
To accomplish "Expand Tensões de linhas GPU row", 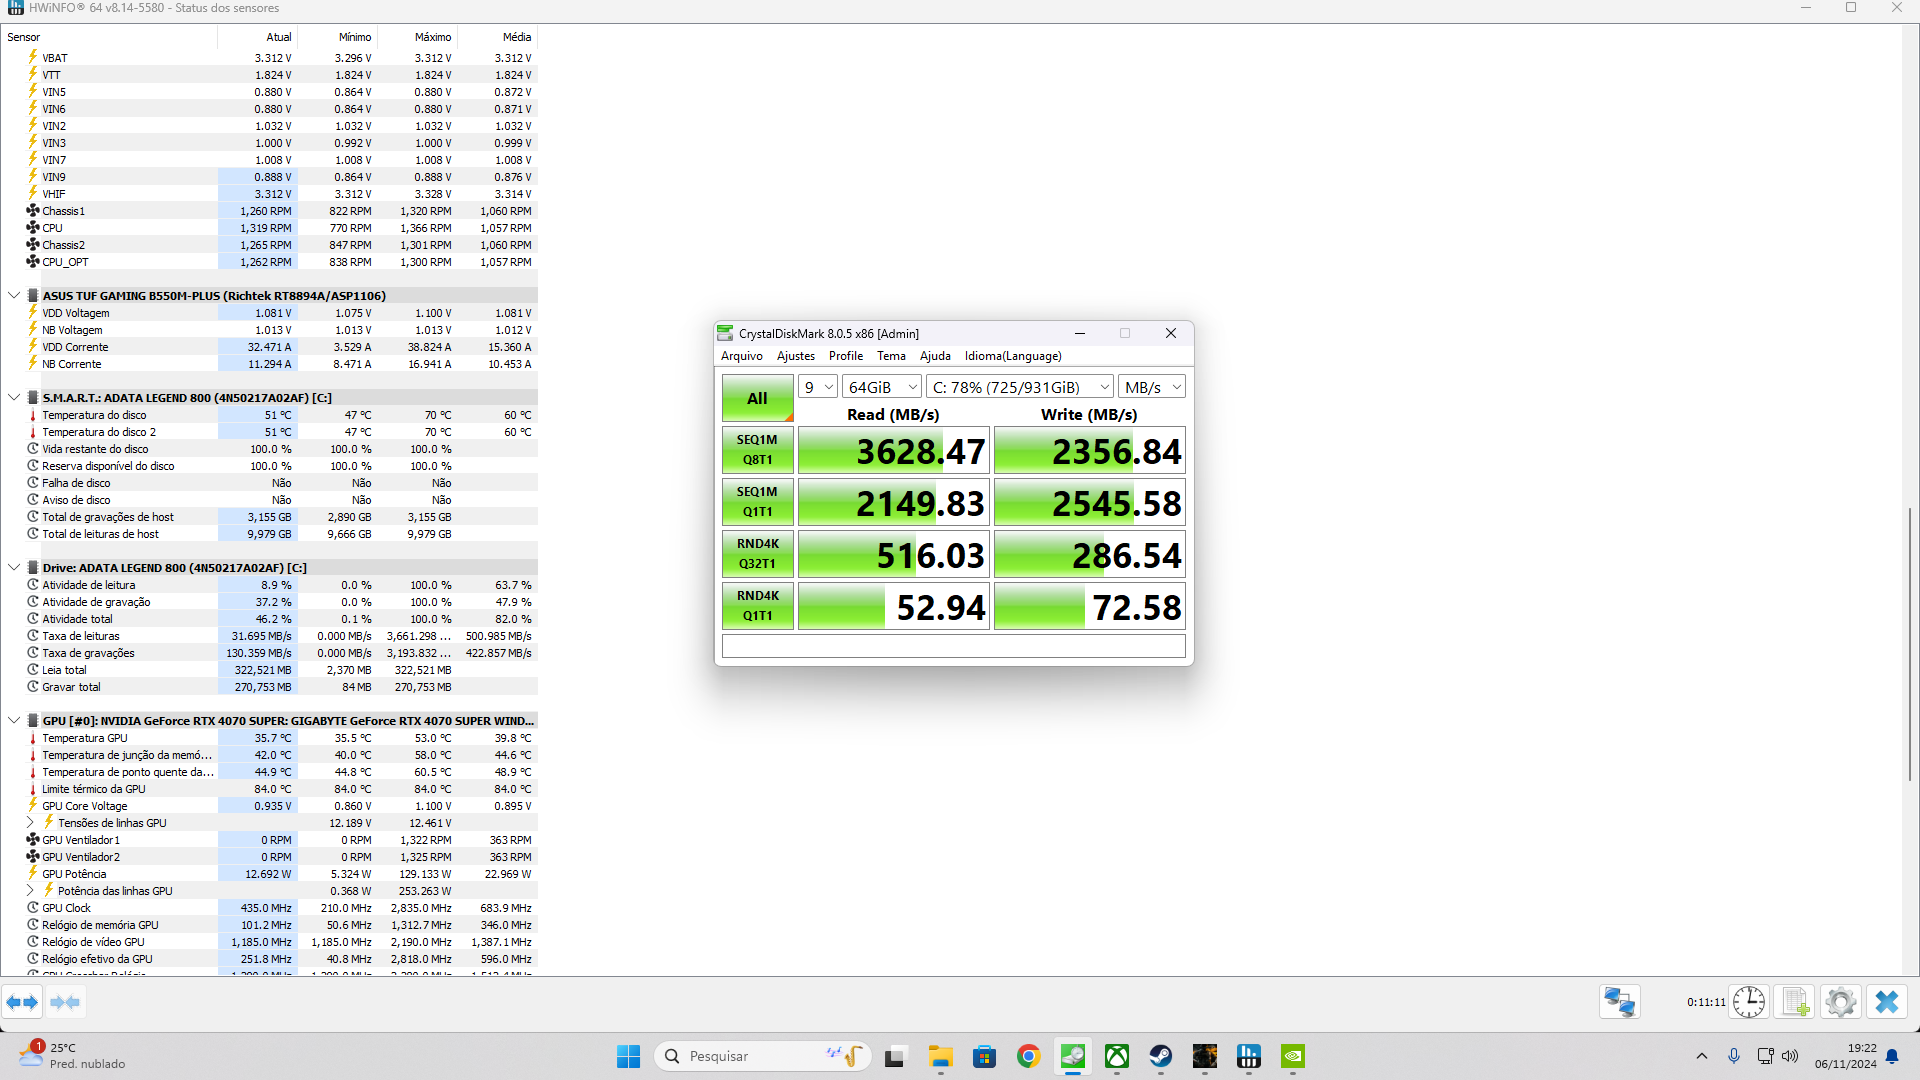I will [30, 823].
